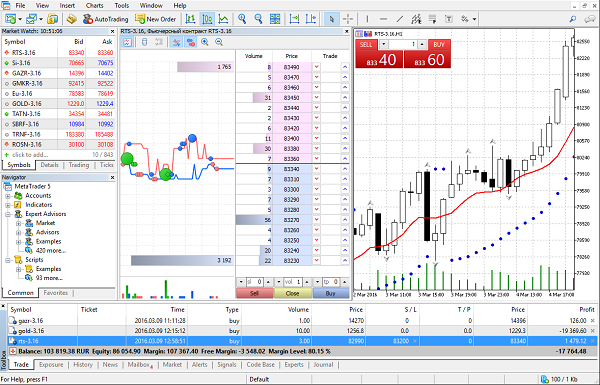Open the new chart toolbar icon
This screenshot has width=600, height=385.
click(x=11, y=19)
